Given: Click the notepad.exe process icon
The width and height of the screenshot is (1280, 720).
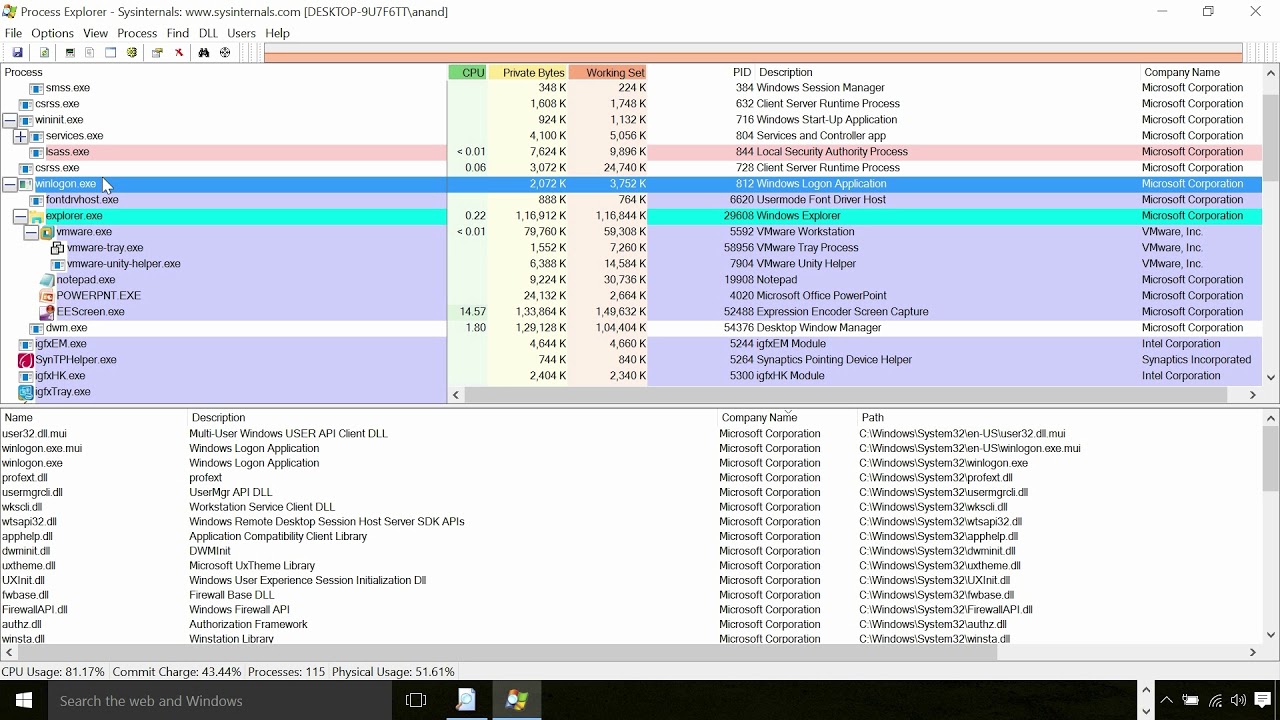Looking at the screenshot, I should [47, 280].
